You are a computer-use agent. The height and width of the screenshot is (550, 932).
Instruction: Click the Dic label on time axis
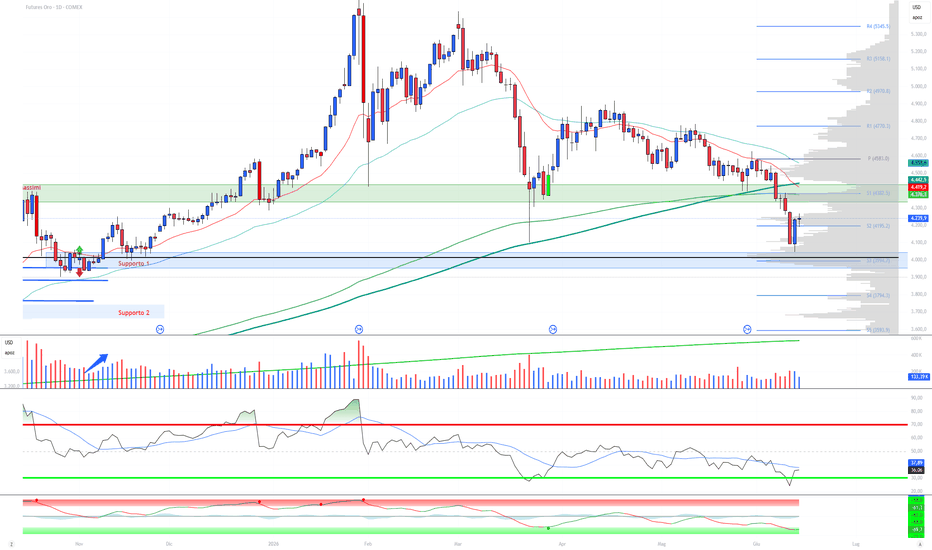click(169, 544)
